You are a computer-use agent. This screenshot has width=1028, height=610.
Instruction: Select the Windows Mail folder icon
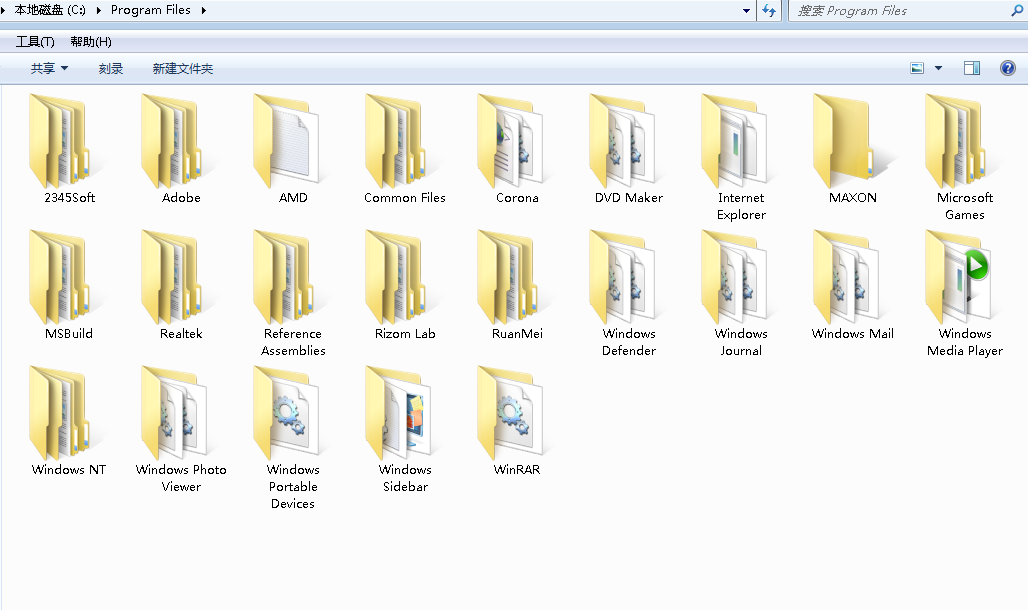846,277
